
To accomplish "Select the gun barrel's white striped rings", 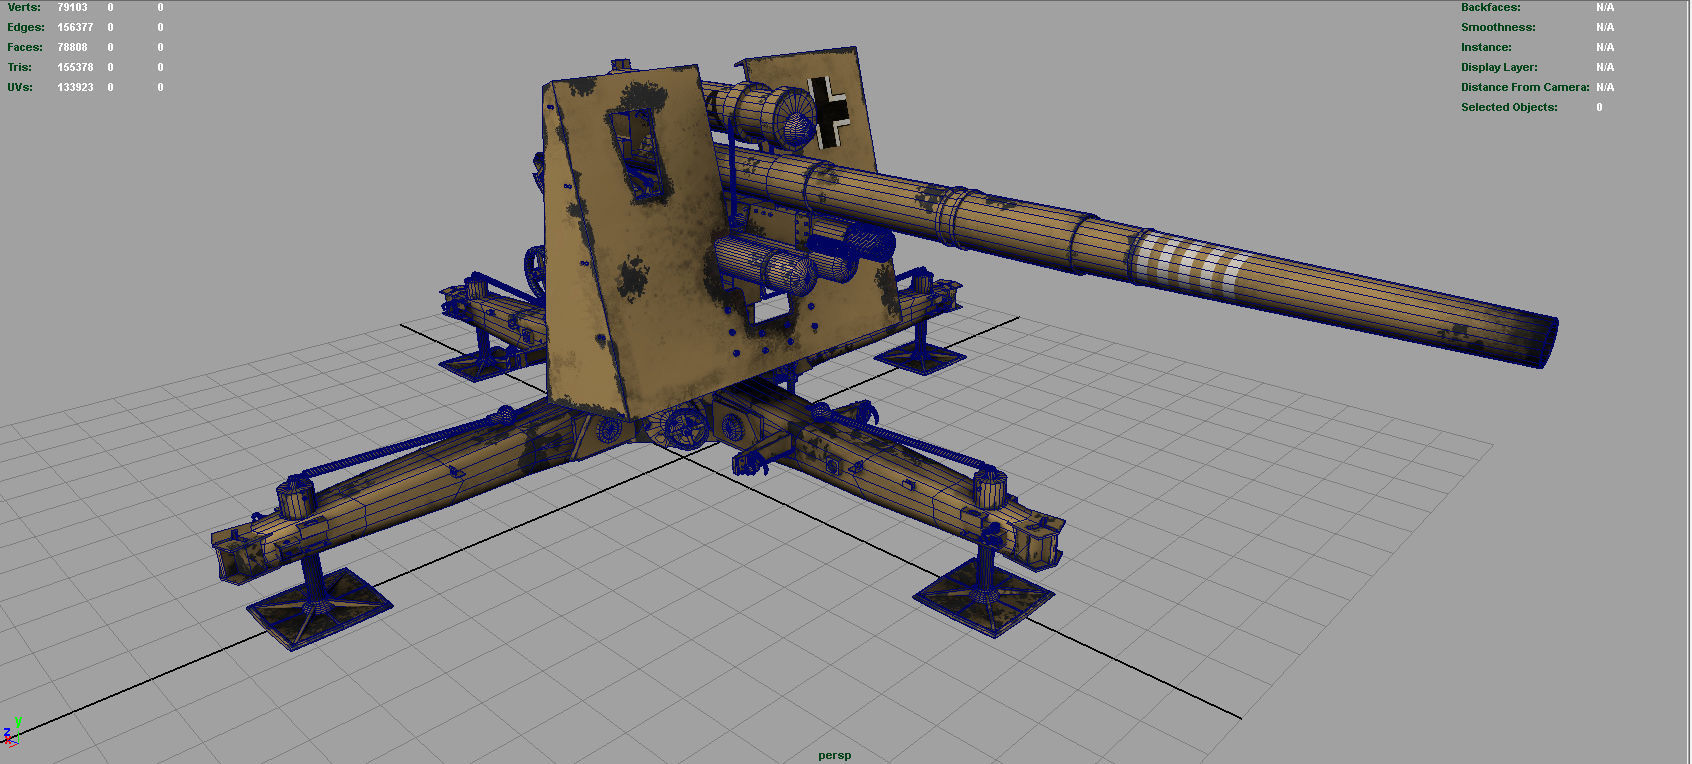I will [x=1190, y=265].
